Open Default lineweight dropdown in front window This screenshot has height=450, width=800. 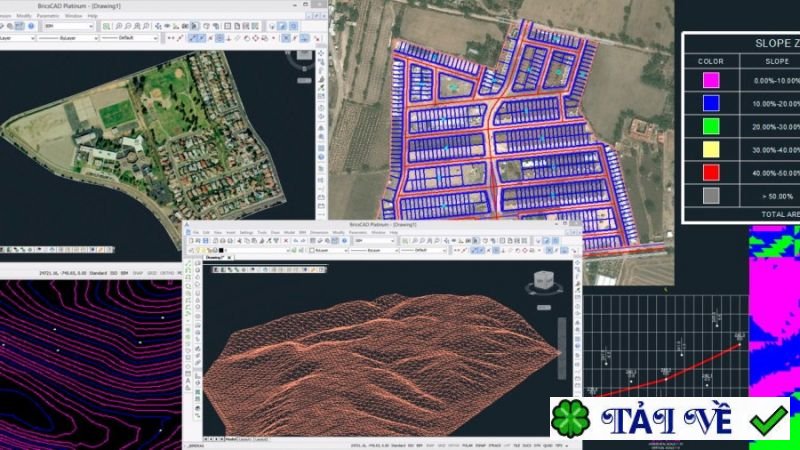click(423, 251)
